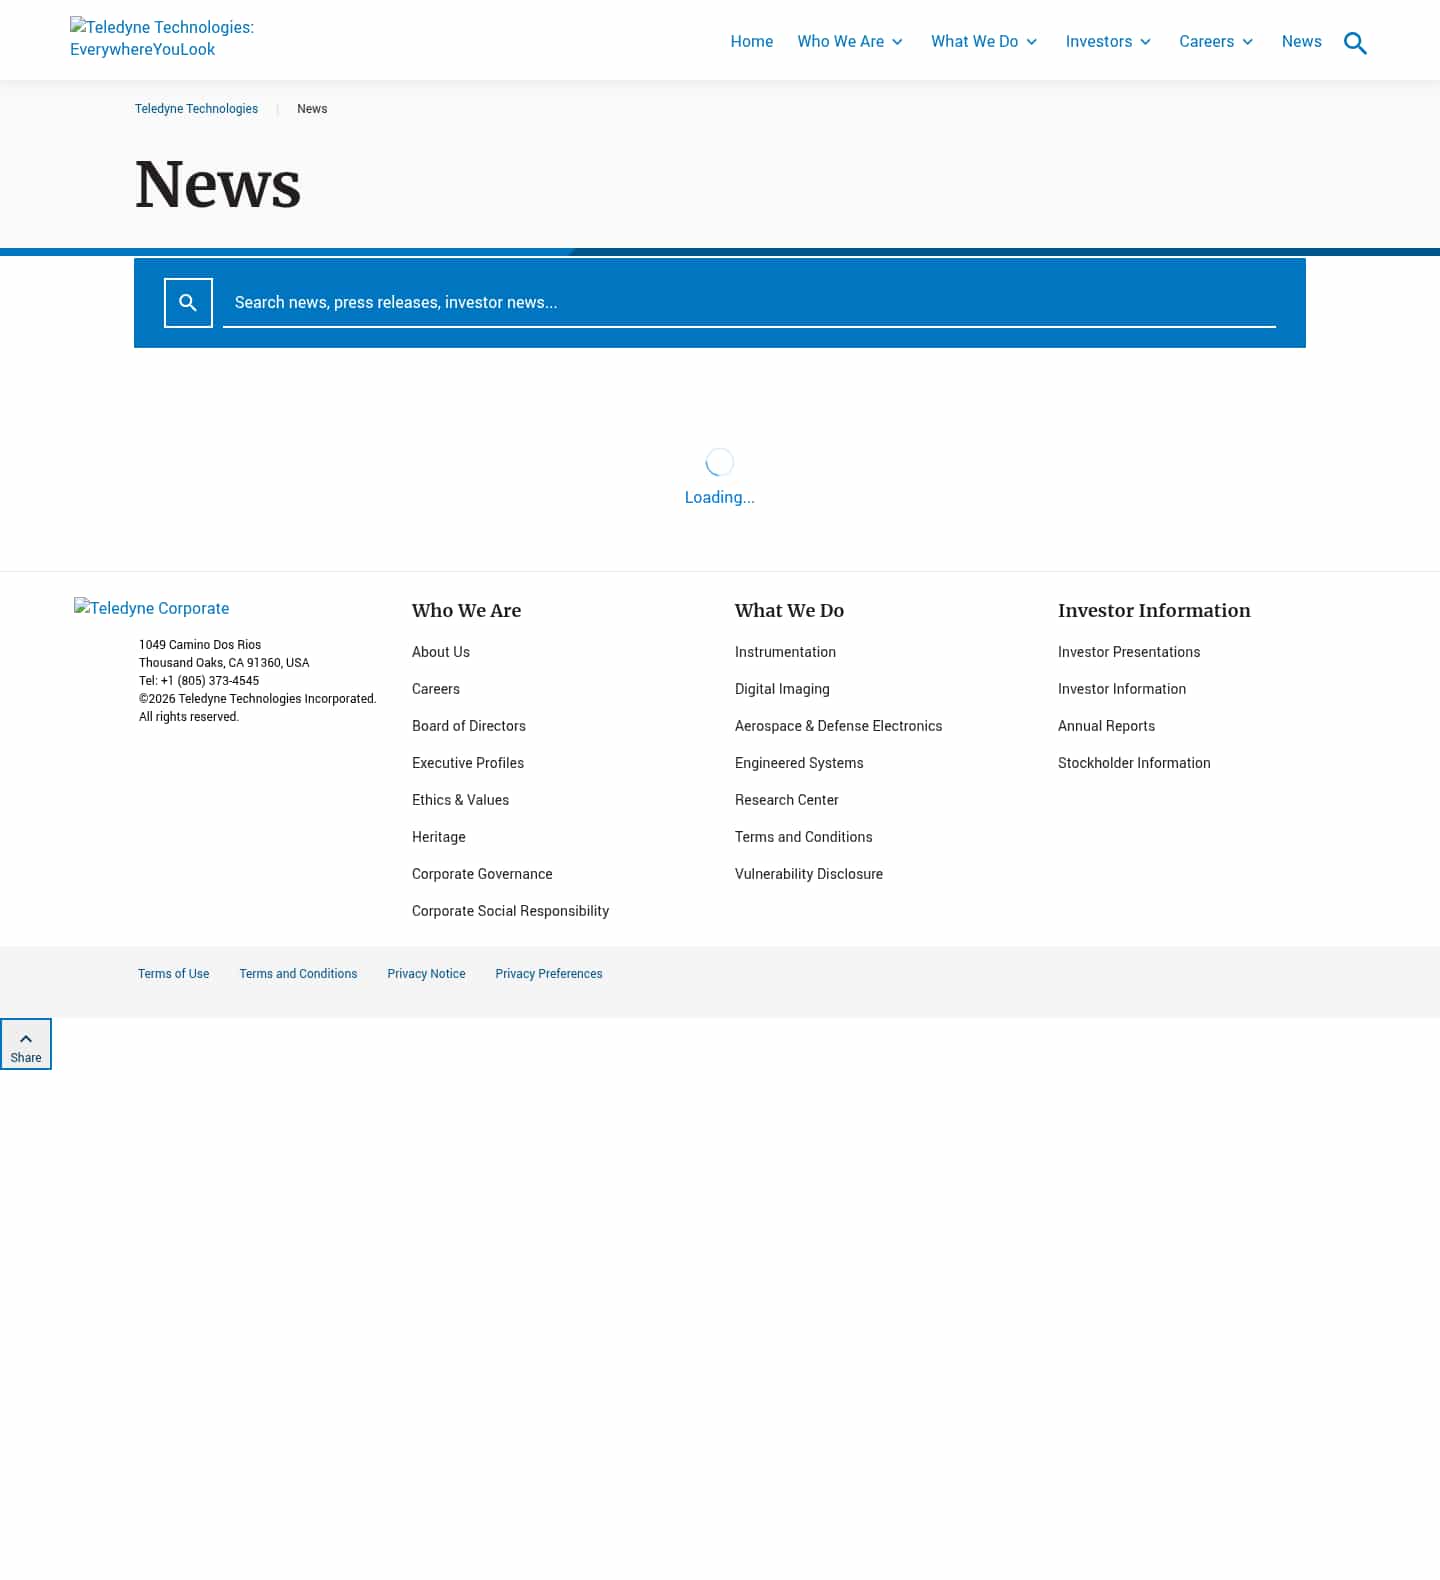The image size is (1440, 1580).
Task: Open Terms of Use bottom link
Action: click(x=174, y=974)
